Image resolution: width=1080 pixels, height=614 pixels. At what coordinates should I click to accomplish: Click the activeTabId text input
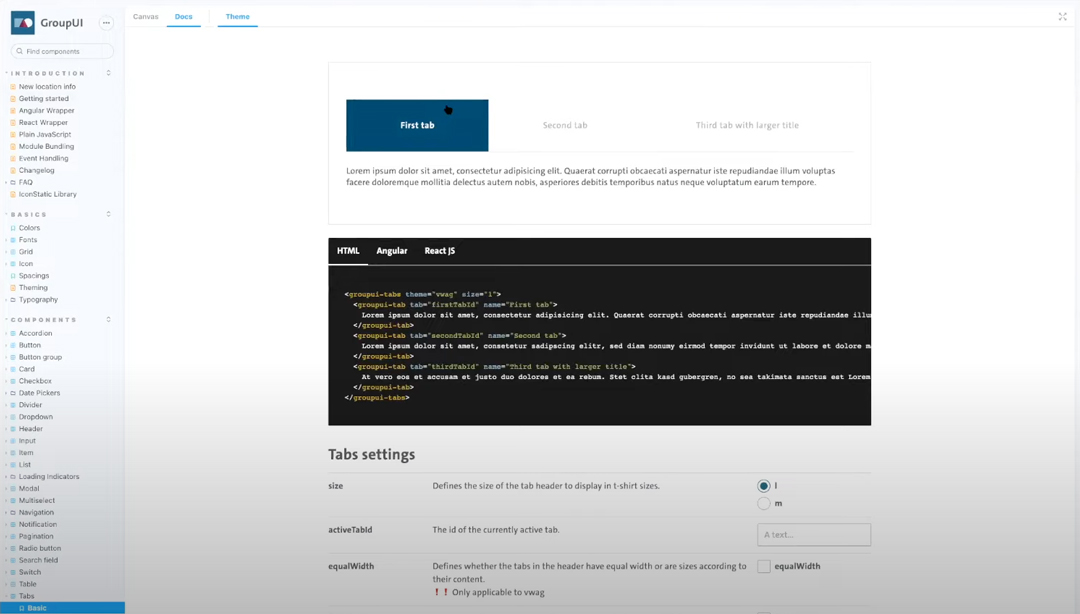click(x=813, y=535)
